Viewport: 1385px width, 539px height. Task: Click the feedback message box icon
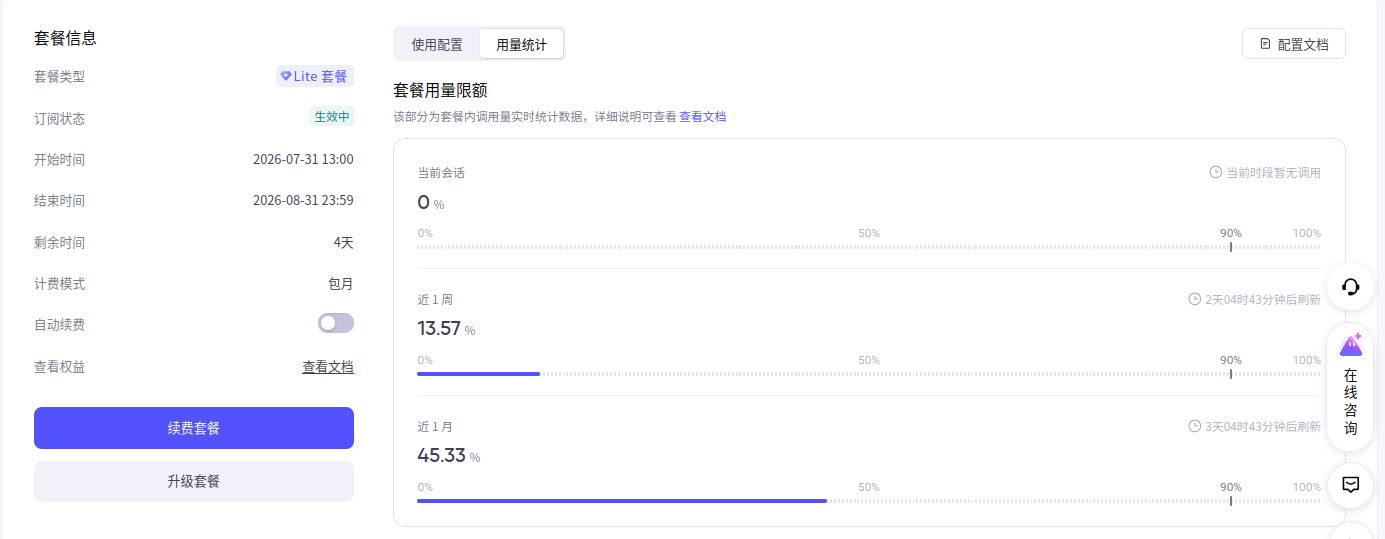coord(1350,484)
